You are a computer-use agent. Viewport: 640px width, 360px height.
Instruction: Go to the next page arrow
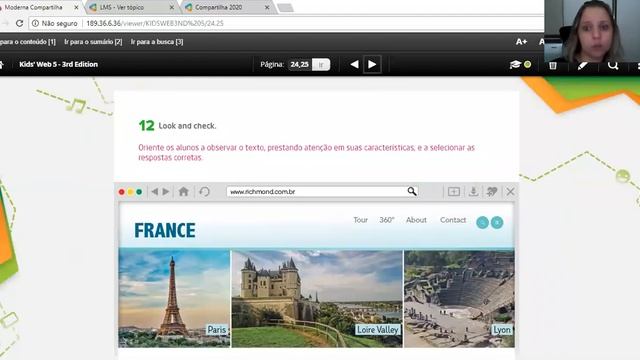[372, 64]
